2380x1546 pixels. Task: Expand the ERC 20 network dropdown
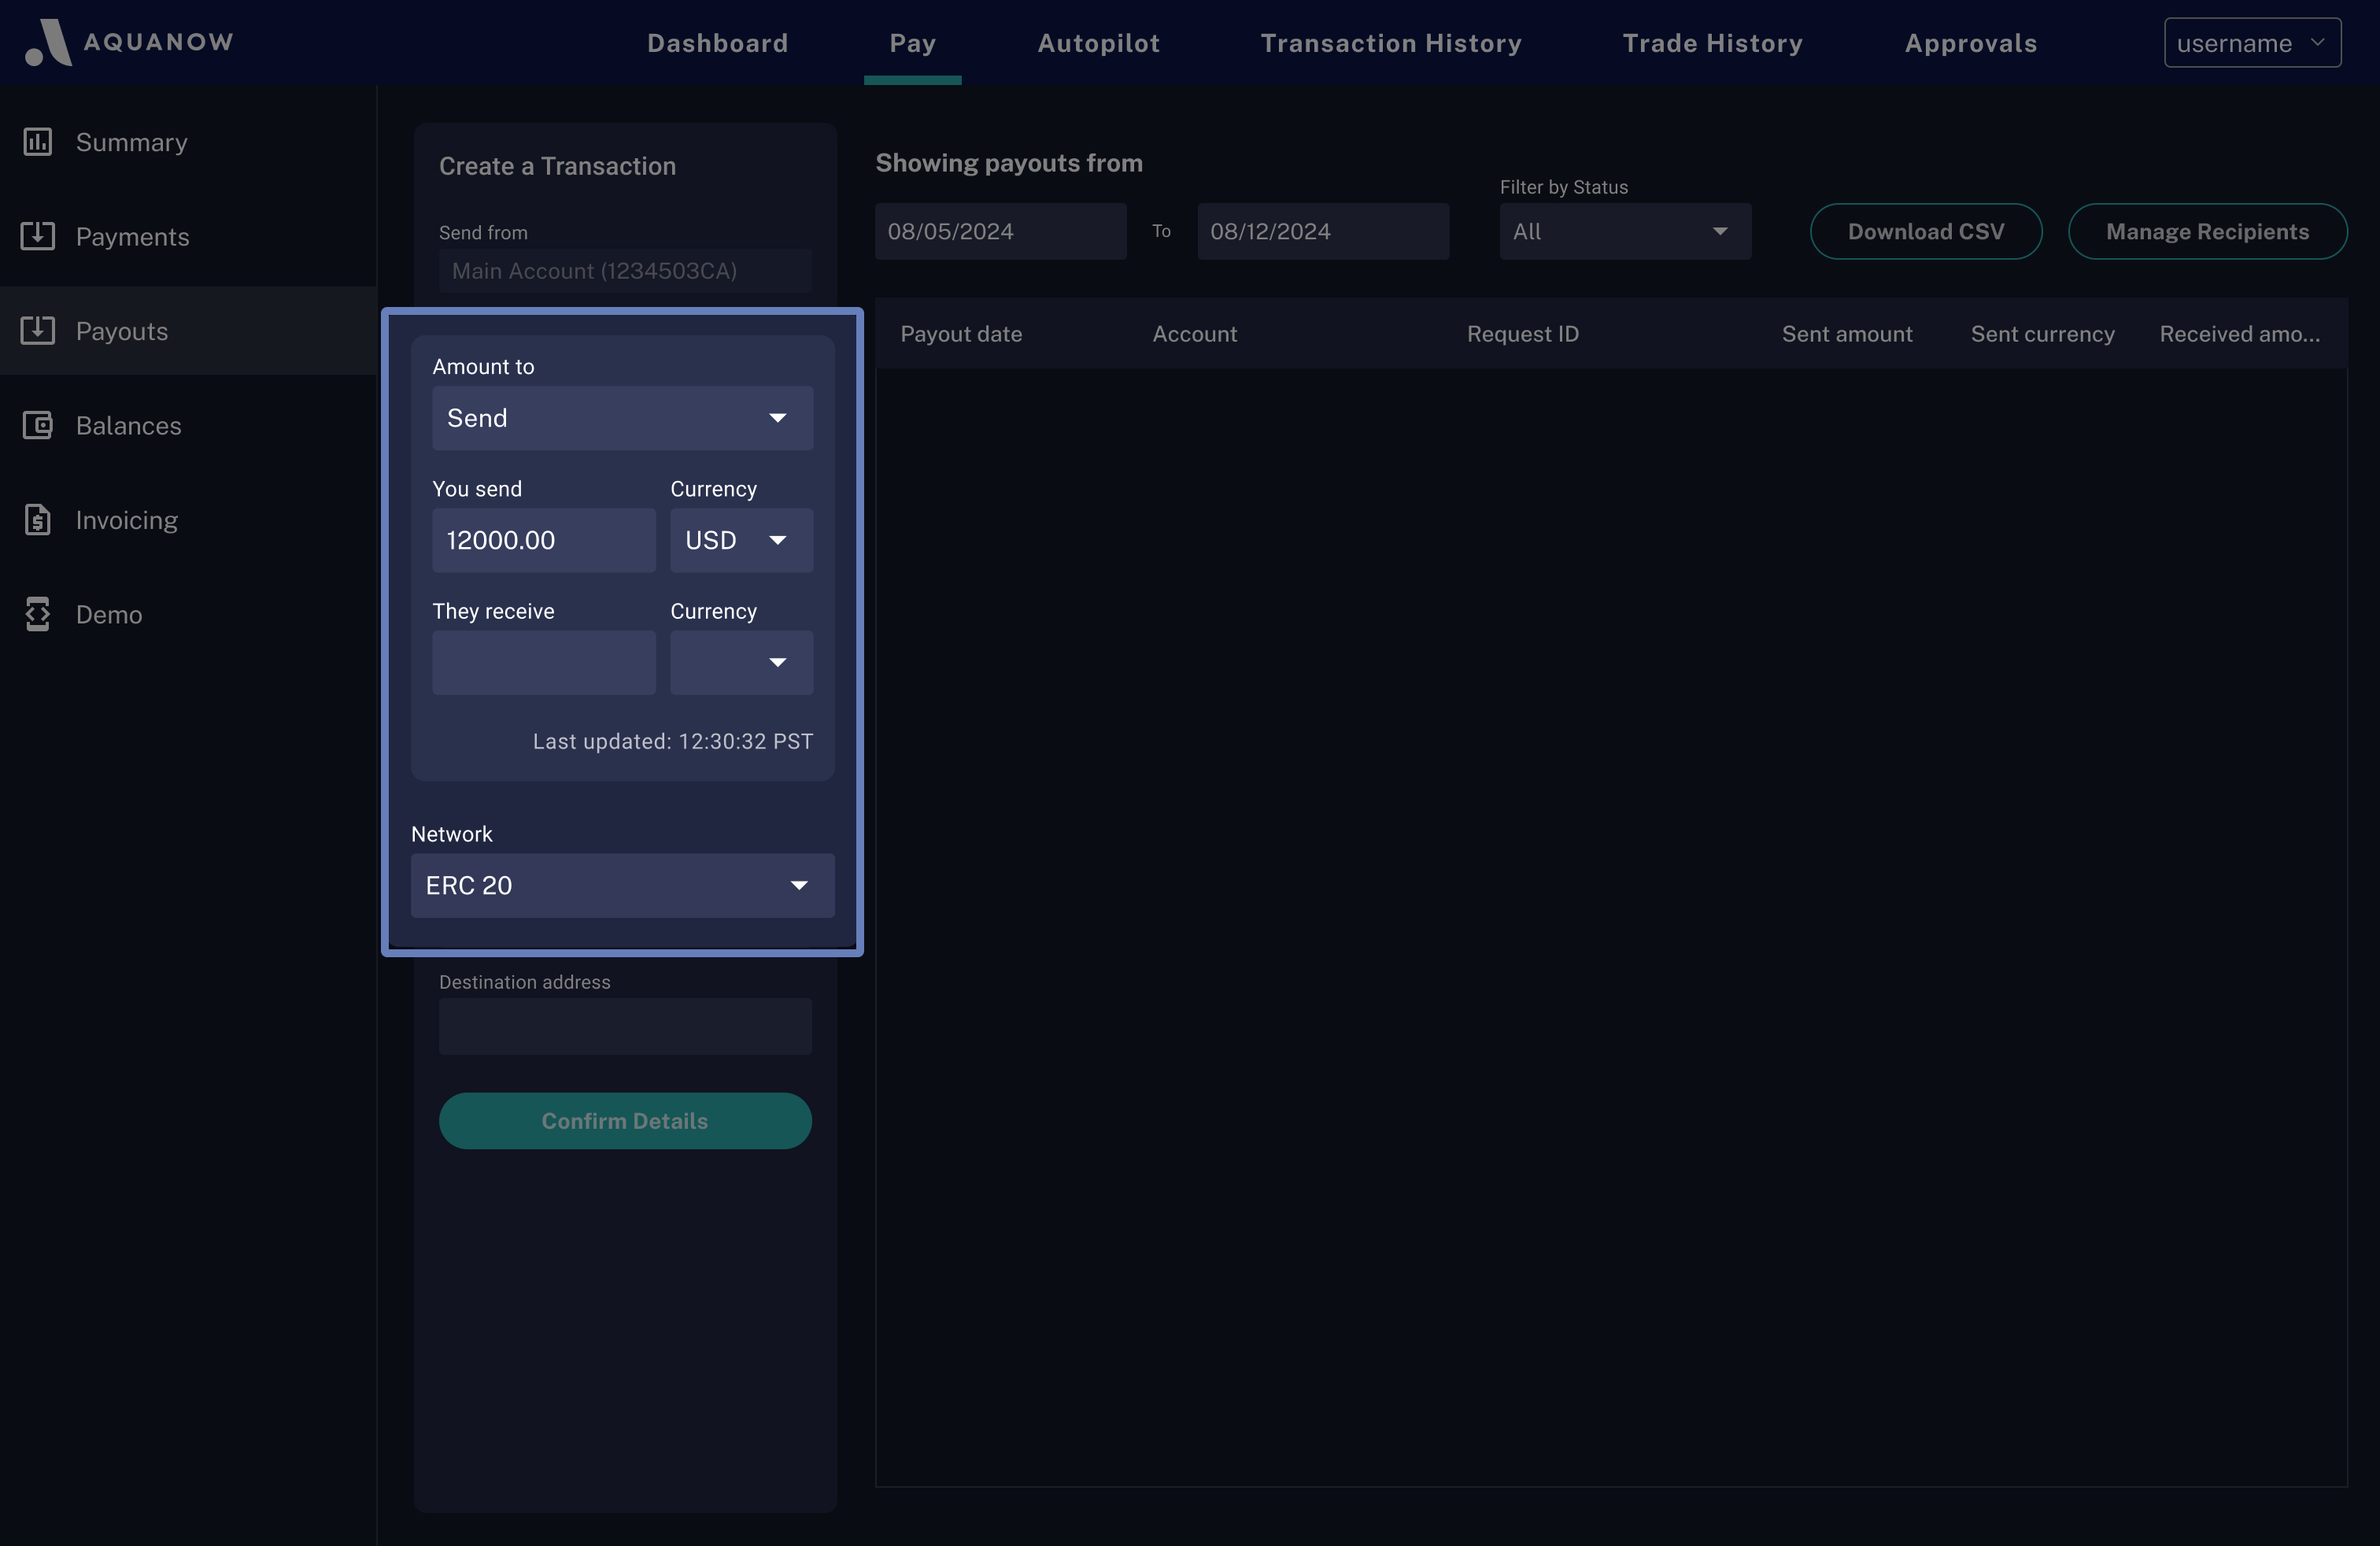pos(622,885)
